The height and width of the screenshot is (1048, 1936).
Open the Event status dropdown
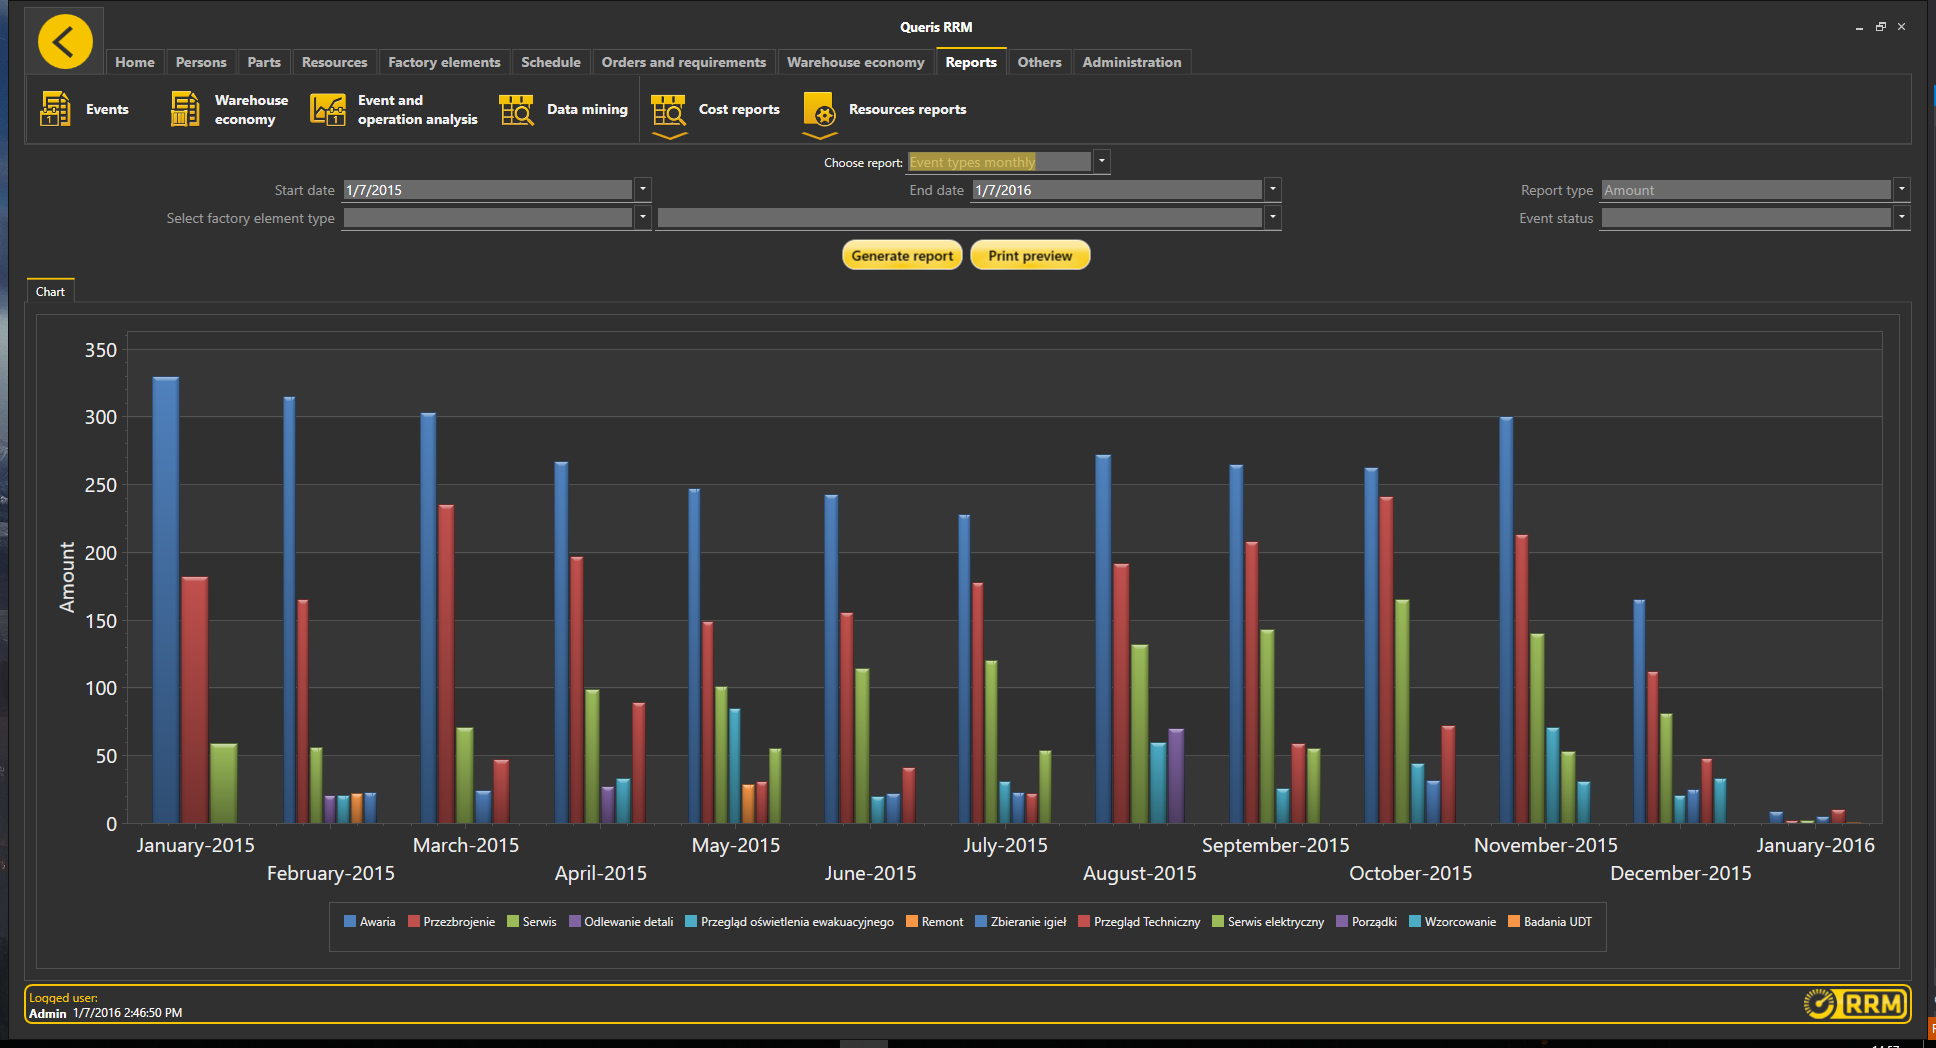(x=1900, y=217)
